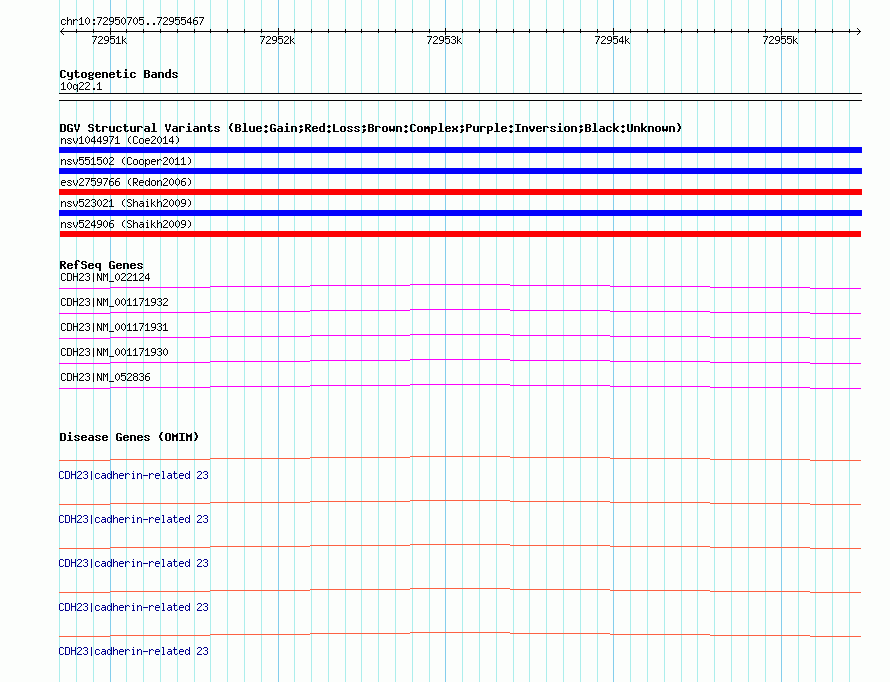
Task: Click the 72953k ruler tick label
Action: click(444, 40)
